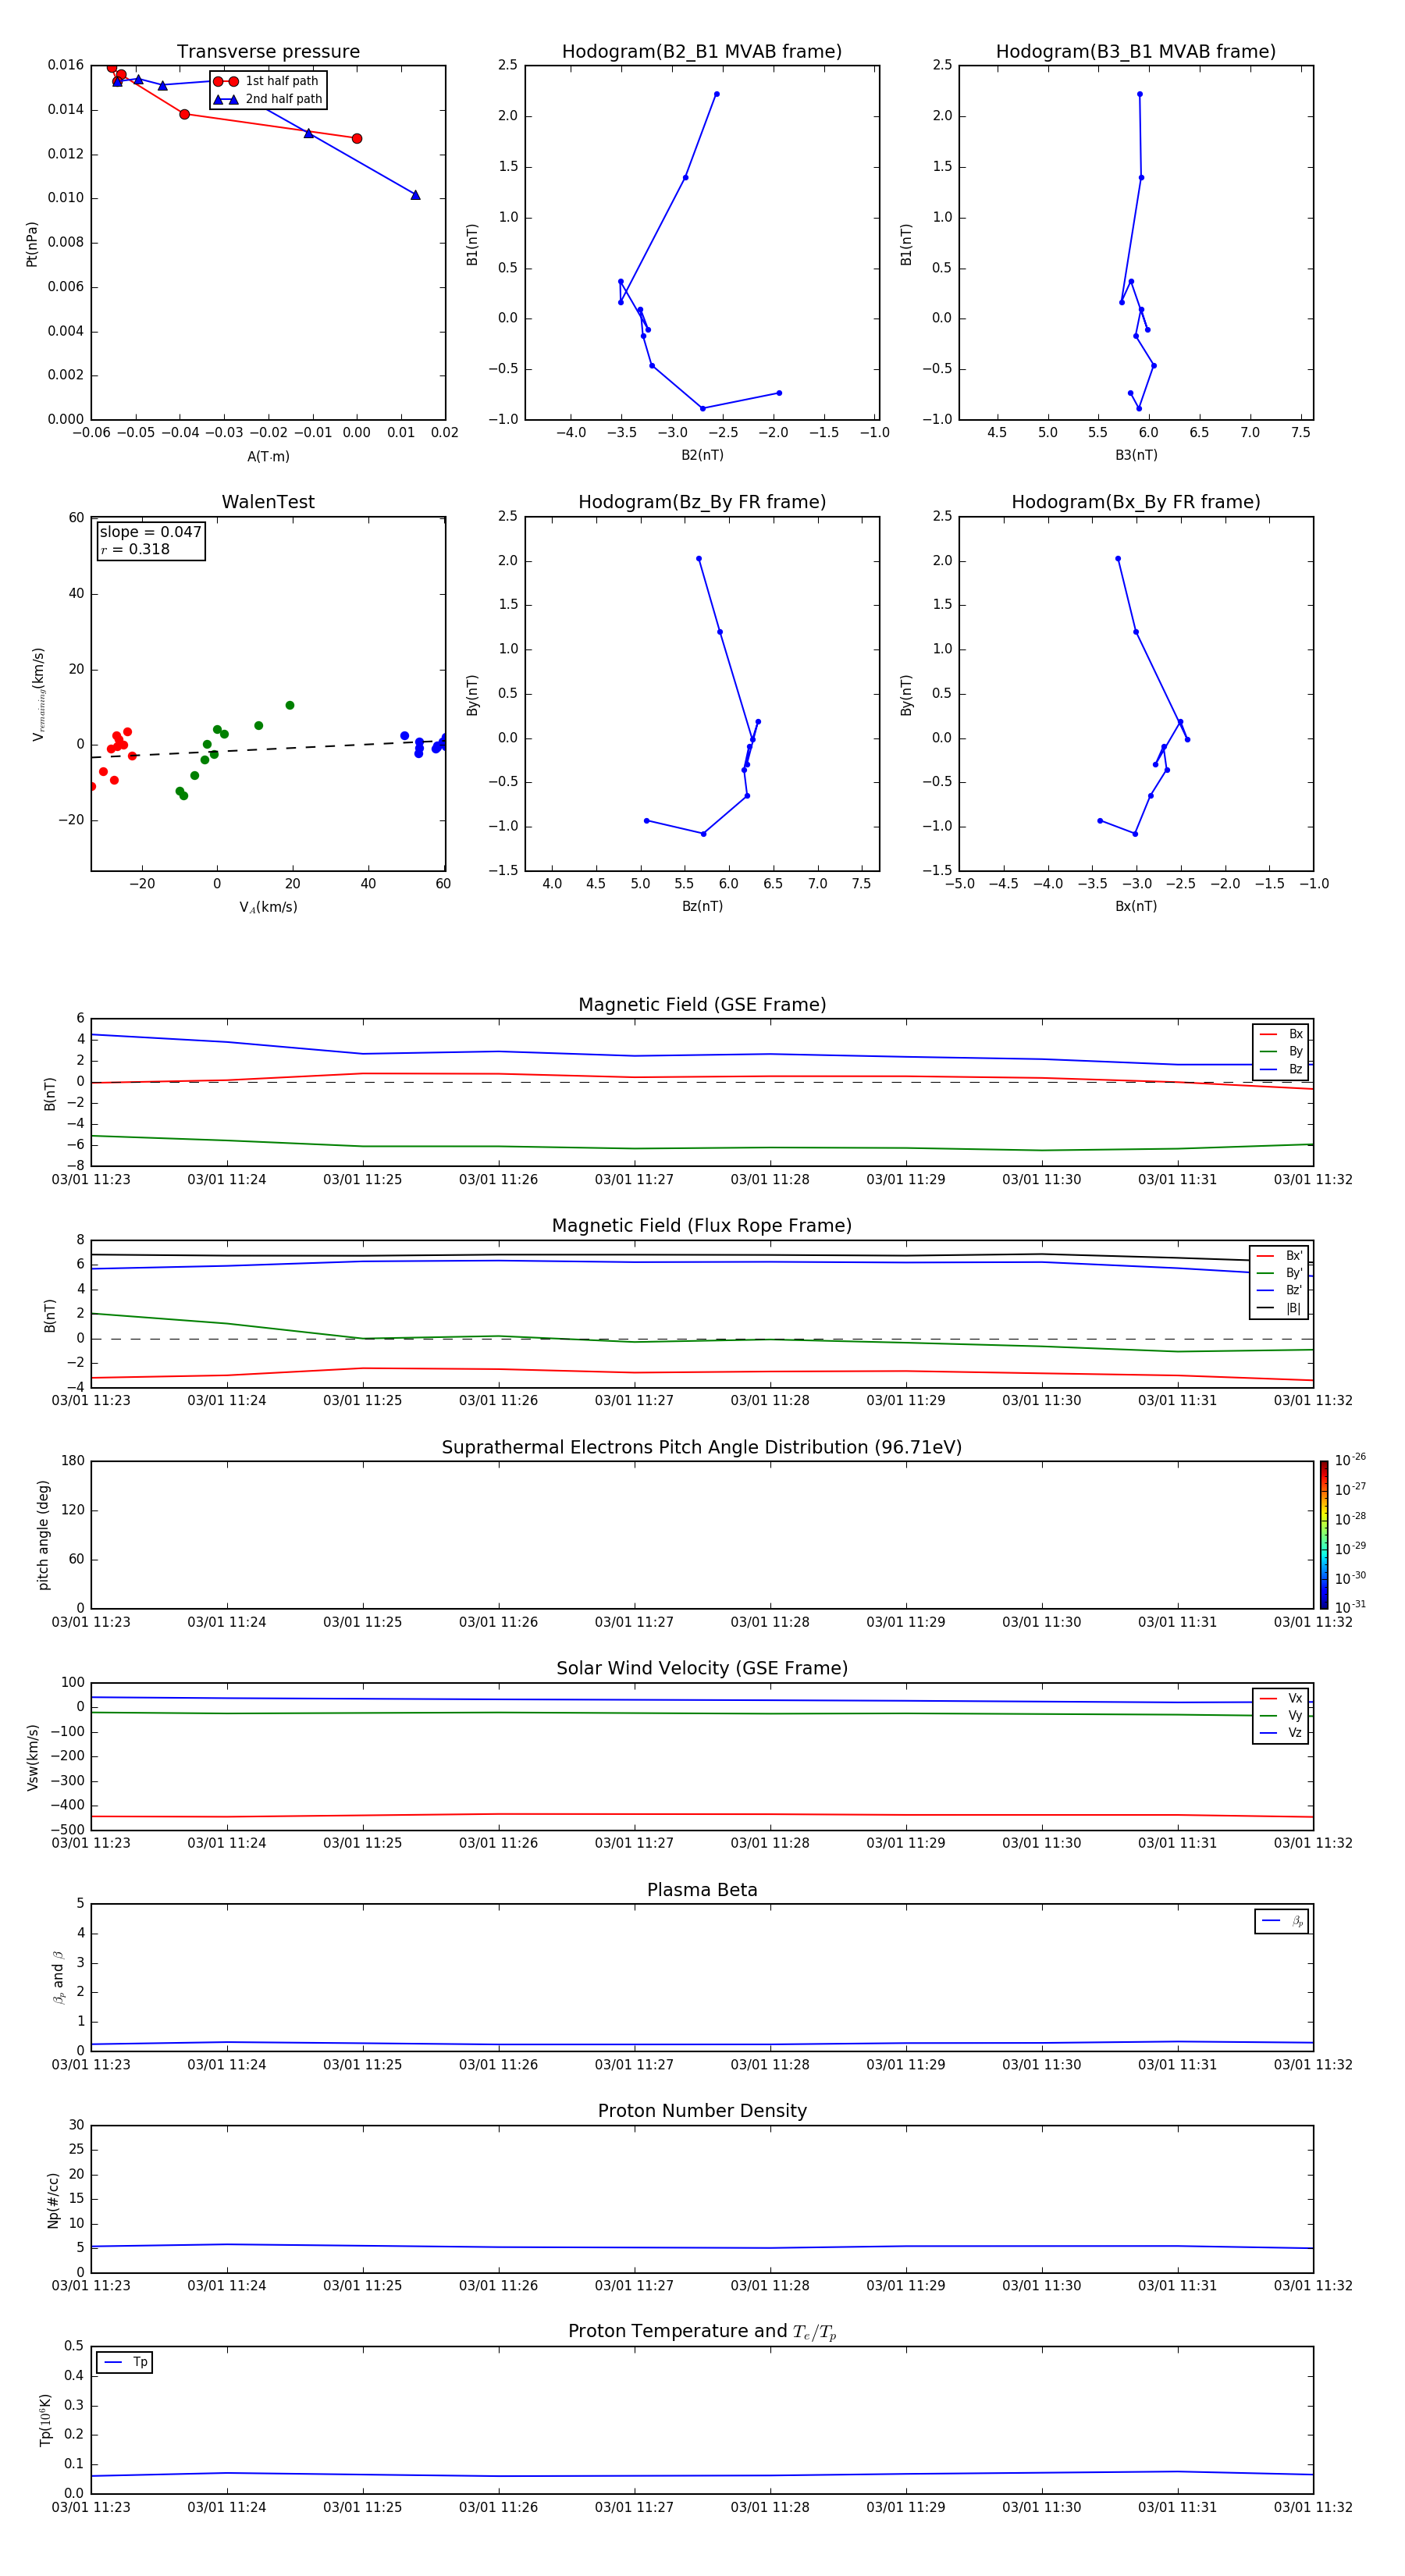Image resolution: width=1405 pixels, height=2576 pixels.
Task: Select the Vx legend entry
Action: [1281, 1698]
